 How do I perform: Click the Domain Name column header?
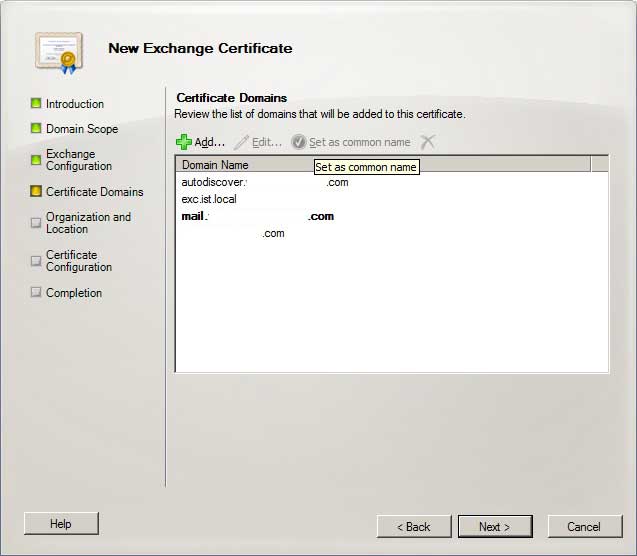215,165
